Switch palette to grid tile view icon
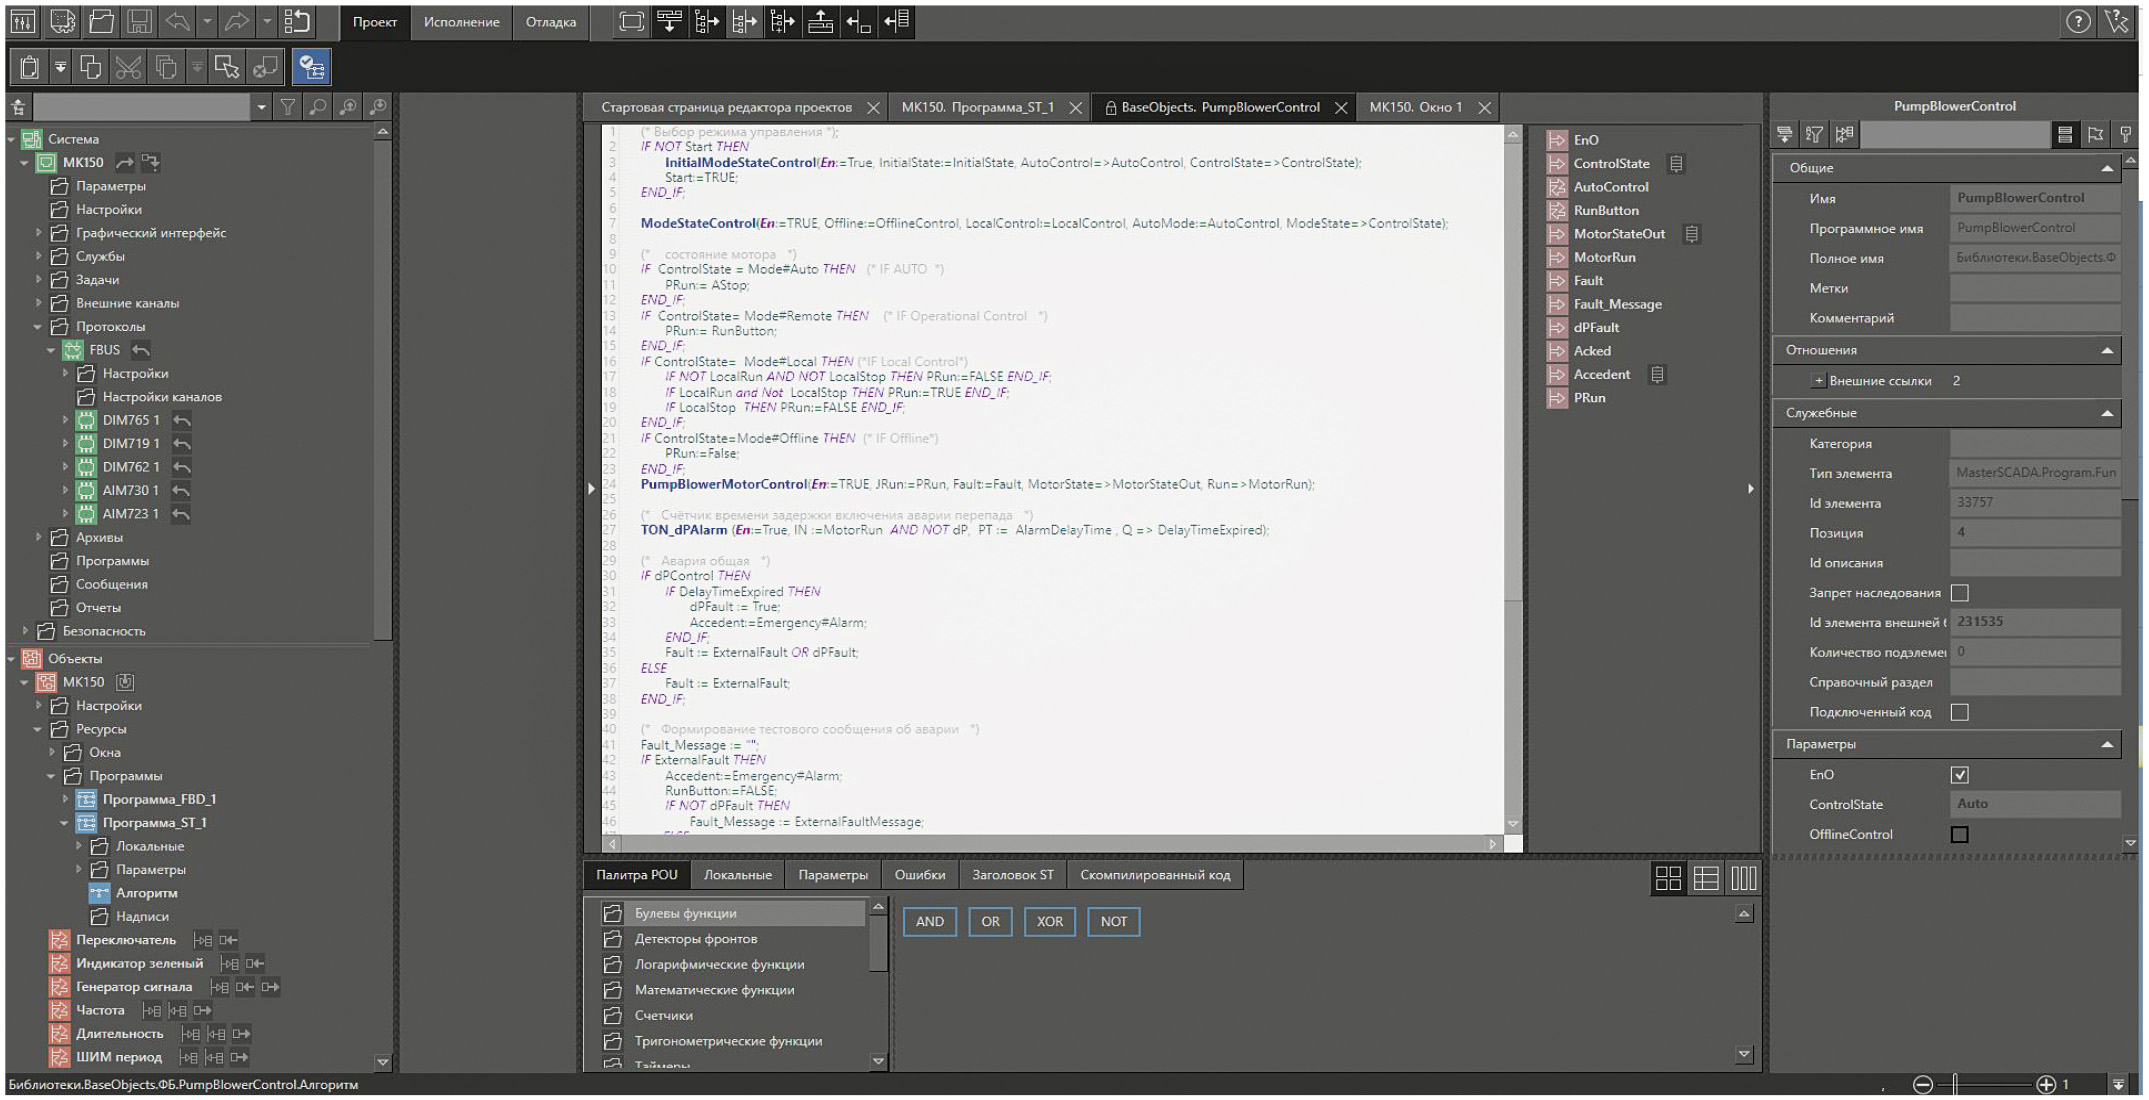The width and height of the screenshot is (2149, 1100). 1668,879
